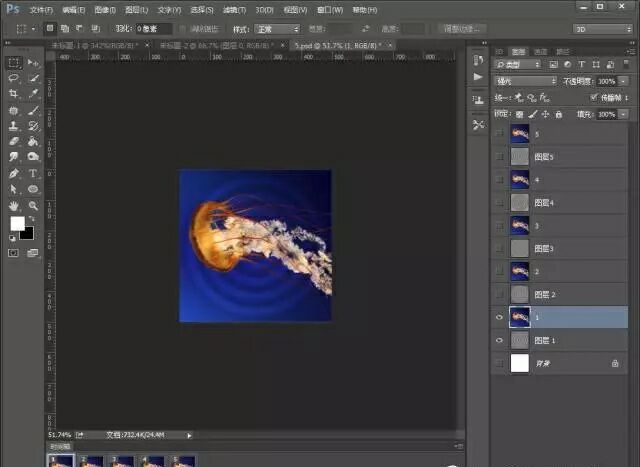
Task: Select the Horizontal Type tool
Action: click(33, 173)
